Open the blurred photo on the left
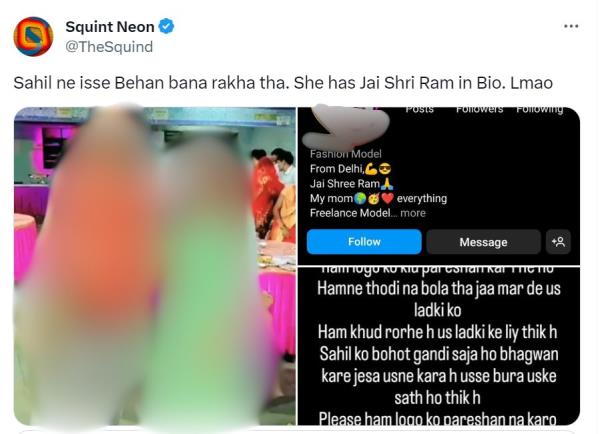This screenshot has width=600, height=434. tap(155, 266)
